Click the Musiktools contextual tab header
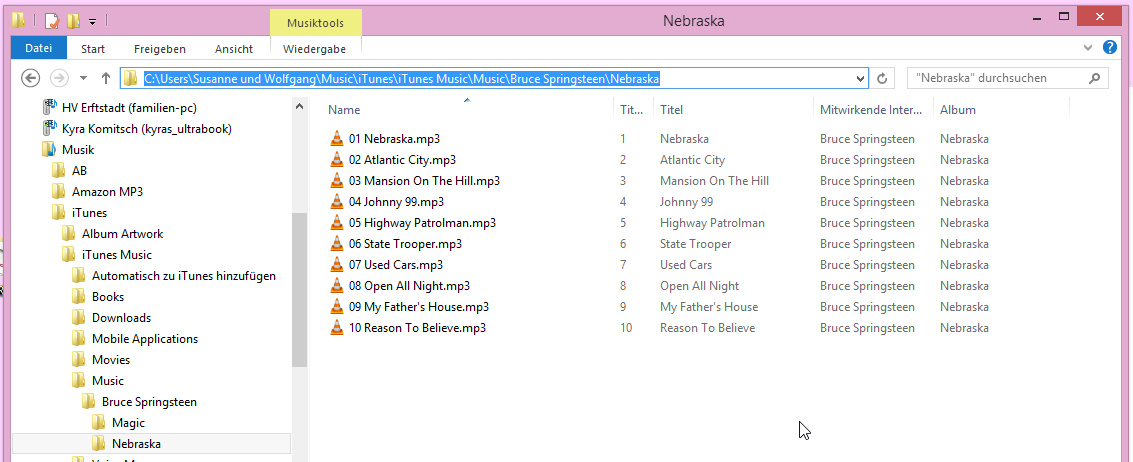This screenshot has width=1133, height=462. (x=315, y=23)
